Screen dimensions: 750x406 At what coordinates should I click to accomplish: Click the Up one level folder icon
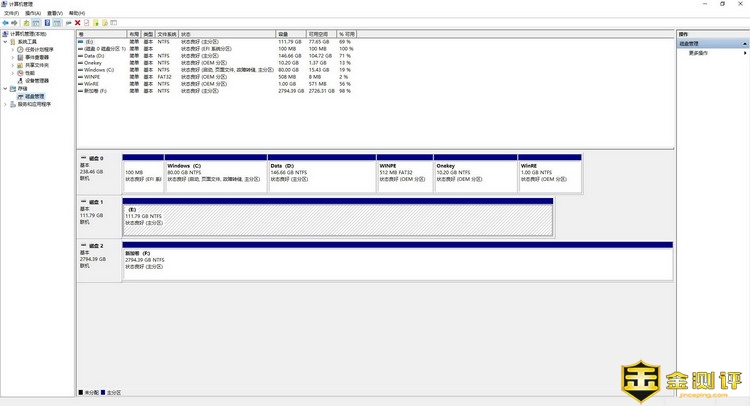click(x=27, y=22)
